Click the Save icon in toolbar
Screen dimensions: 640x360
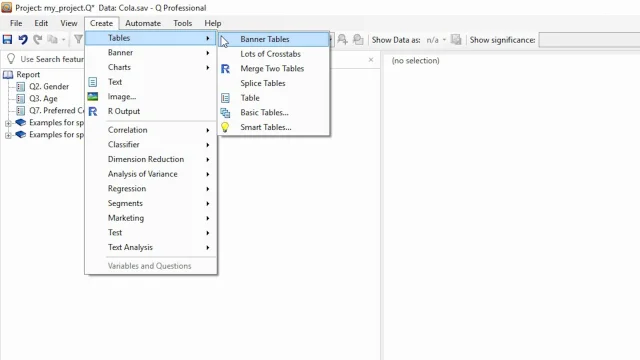tap(7, 39)
